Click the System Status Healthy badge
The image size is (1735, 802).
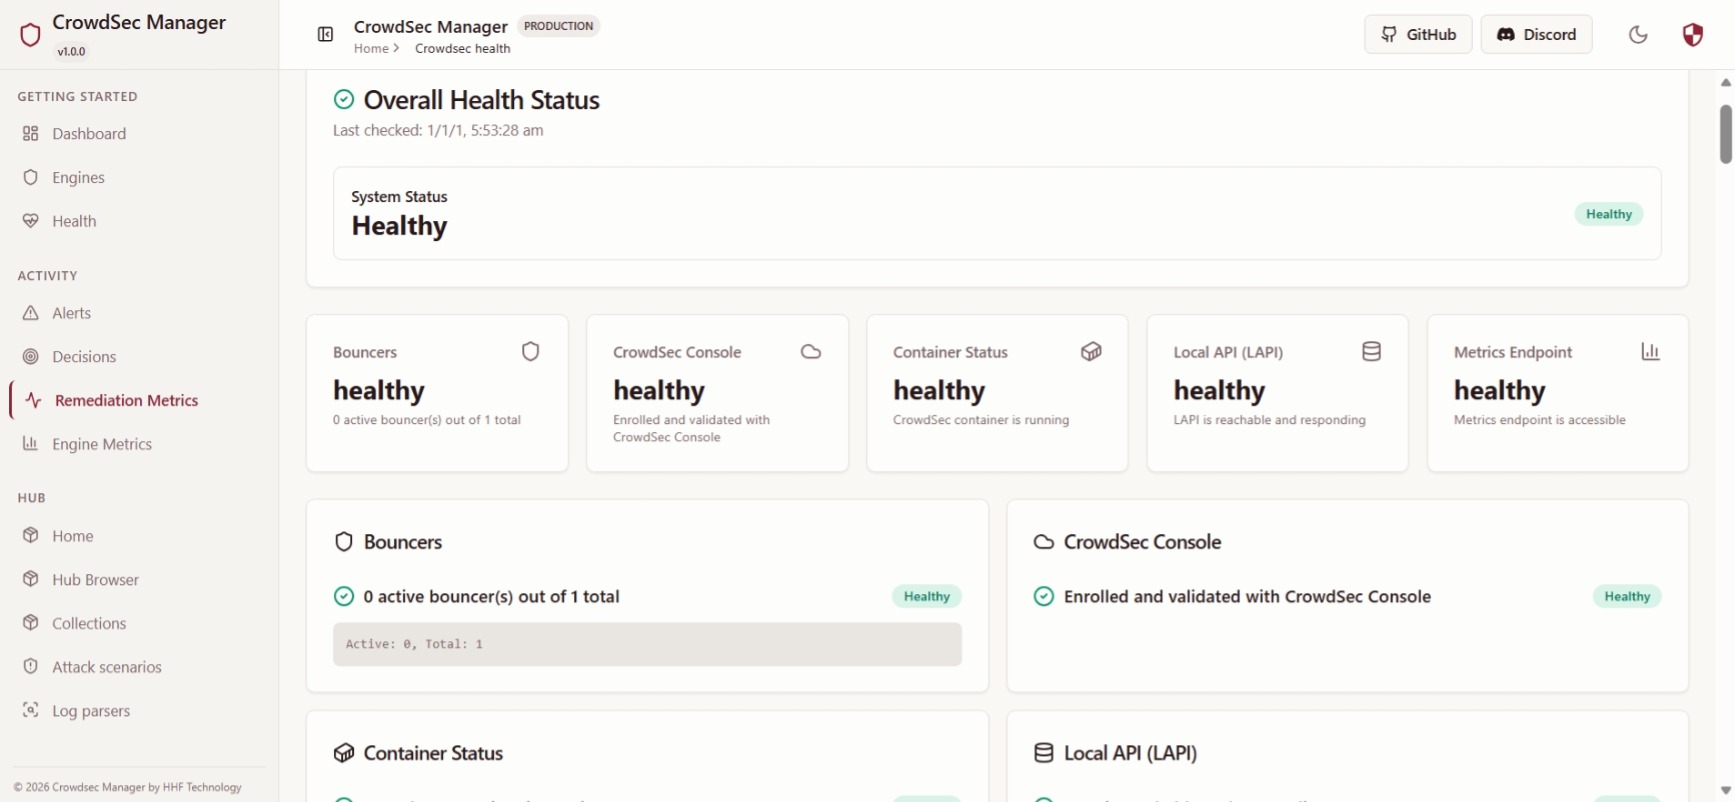tap(1609, 214)
